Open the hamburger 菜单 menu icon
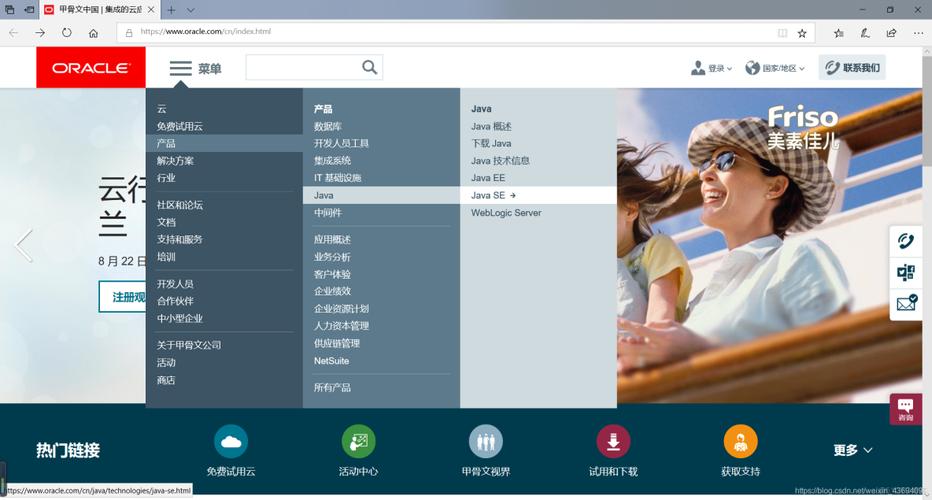 (180, 68)
